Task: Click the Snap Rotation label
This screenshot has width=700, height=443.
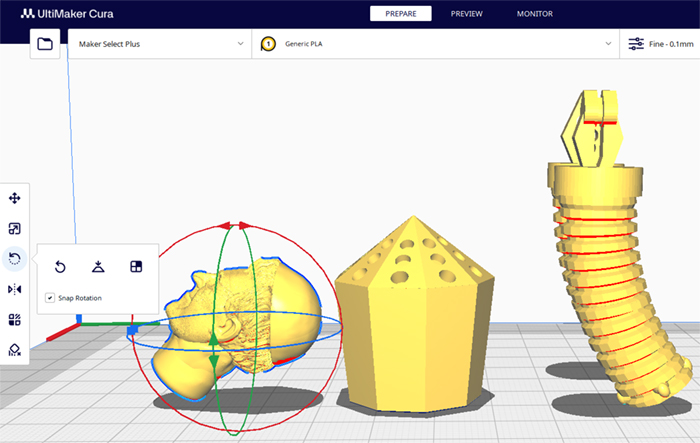Action: pos(80,298)
